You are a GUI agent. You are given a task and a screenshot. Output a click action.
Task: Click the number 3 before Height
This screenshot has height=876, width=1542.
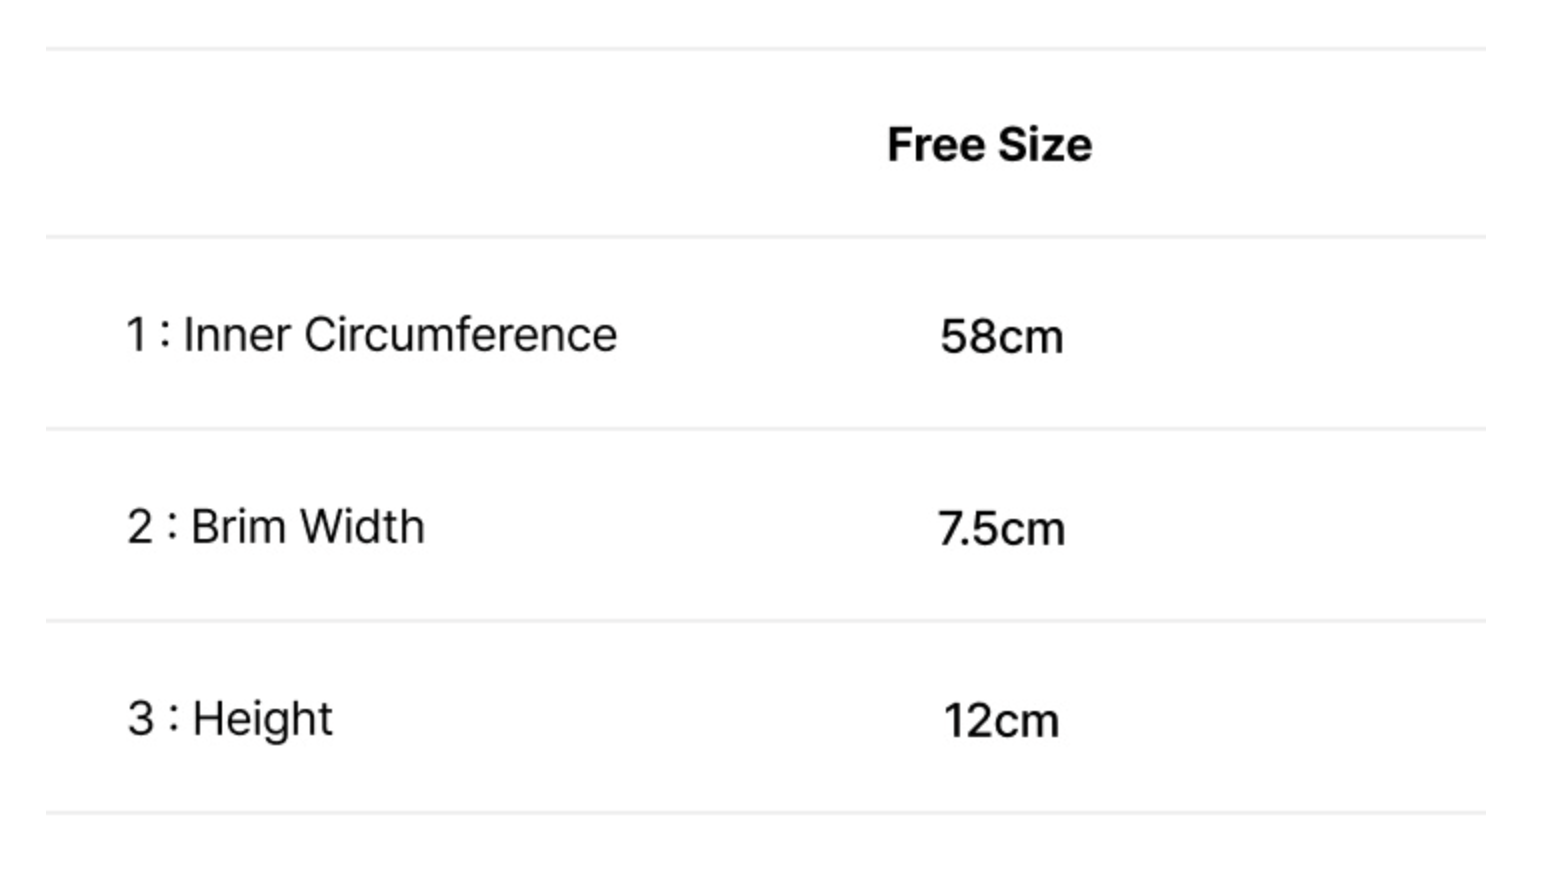pyautogui.click(x=140, y=719)
